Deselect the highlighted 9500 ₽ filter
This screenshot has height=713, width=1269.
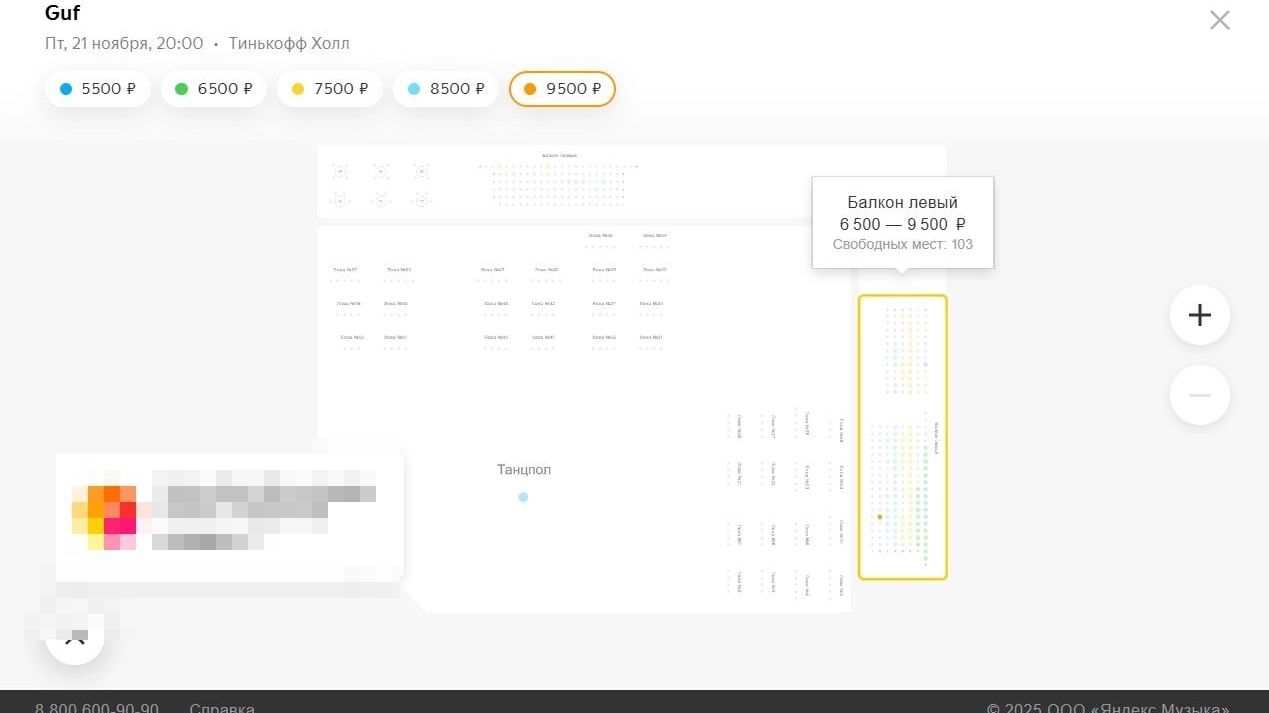coord(562,89)
